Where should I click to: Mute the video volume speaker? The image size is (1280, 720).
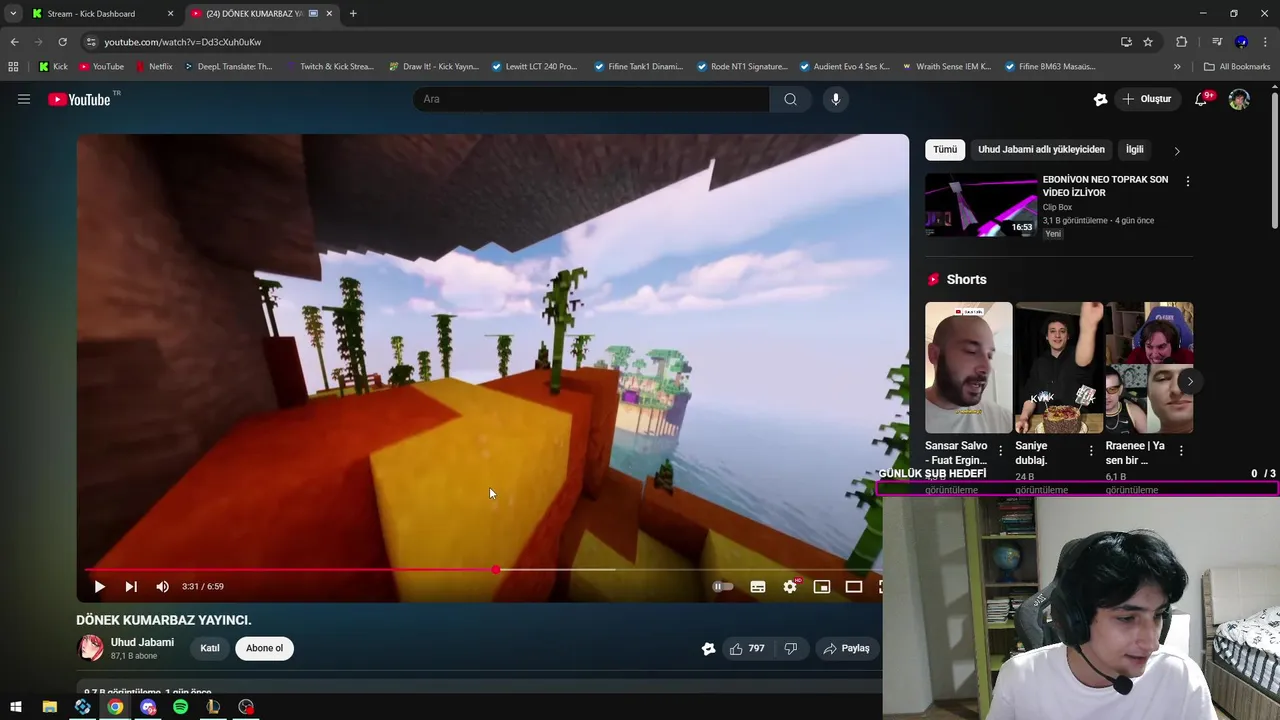tap(162, 587)
